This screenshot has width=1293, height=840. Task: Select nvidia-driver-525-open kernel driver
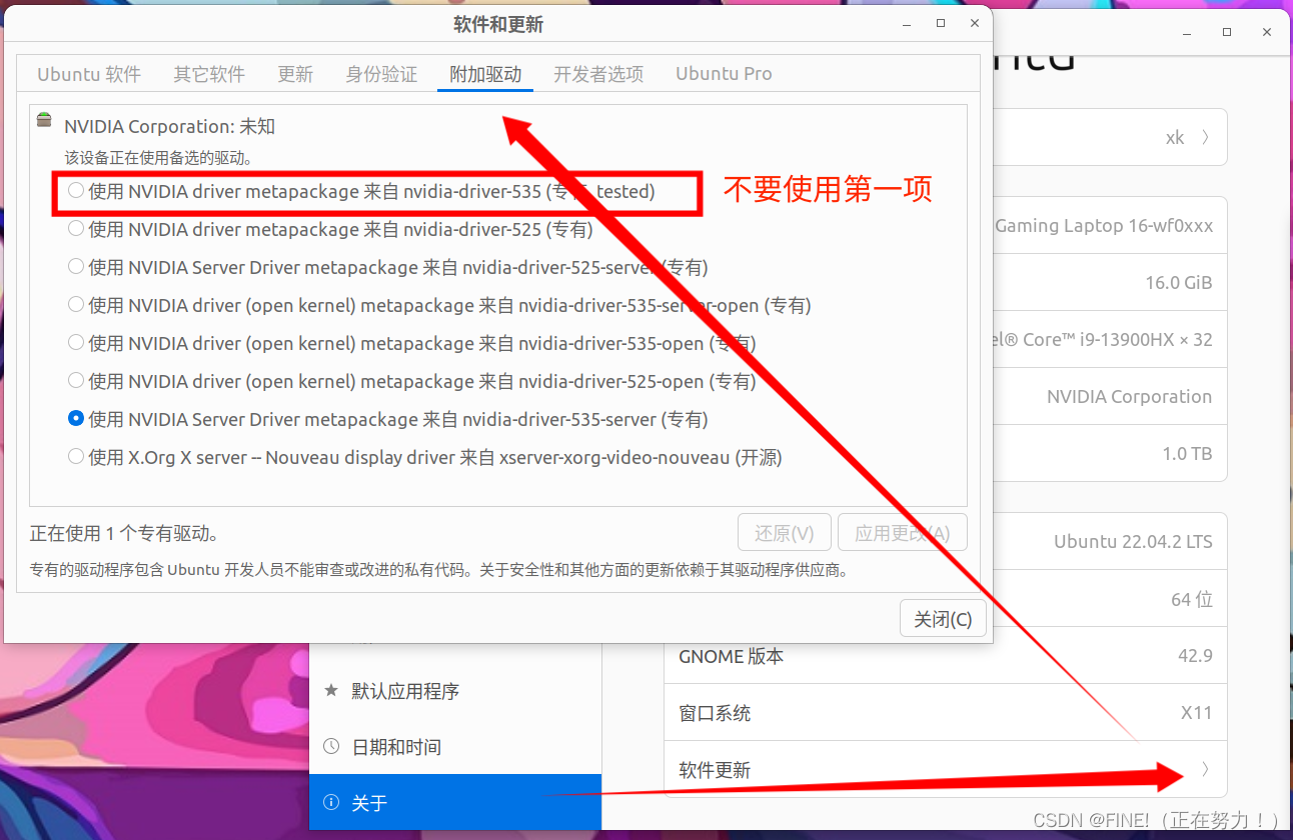point(76,381)
